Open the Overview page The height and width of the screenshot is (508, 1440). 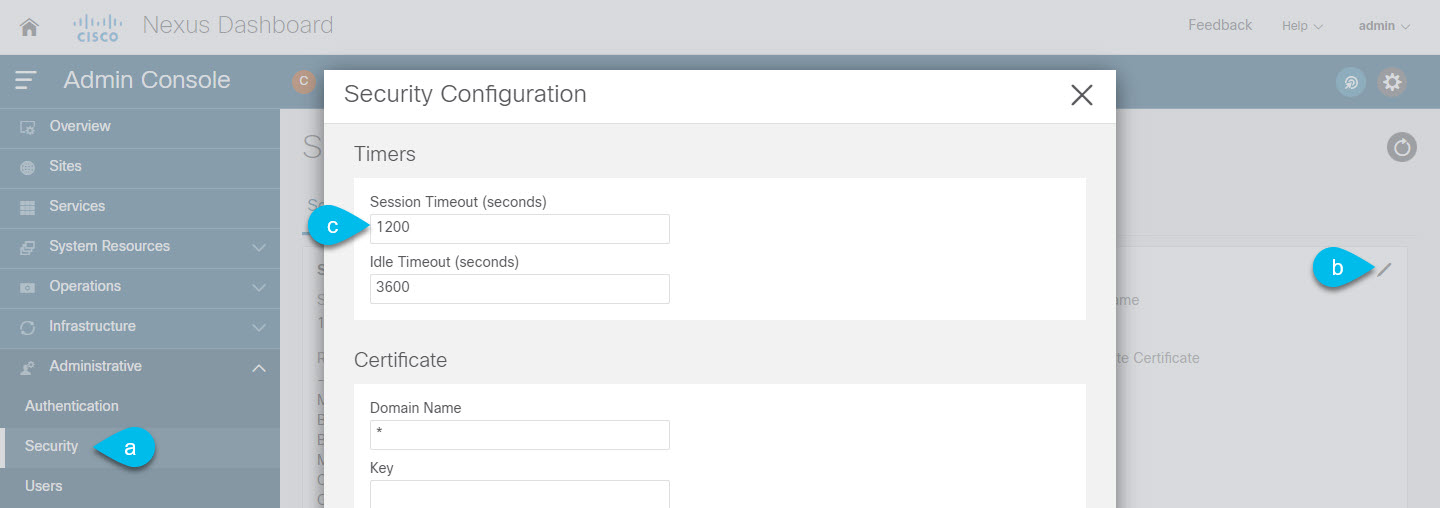pos(80,126)
